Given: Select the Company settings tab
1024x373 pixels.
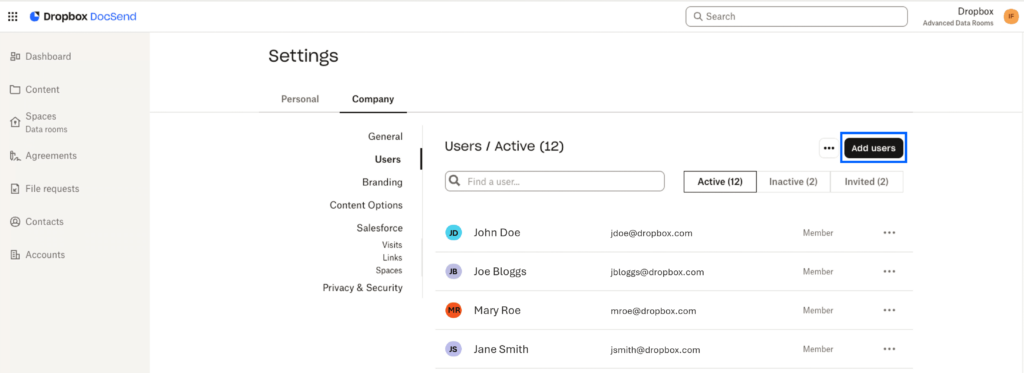Looking at the screenshot, I should 373,99.
